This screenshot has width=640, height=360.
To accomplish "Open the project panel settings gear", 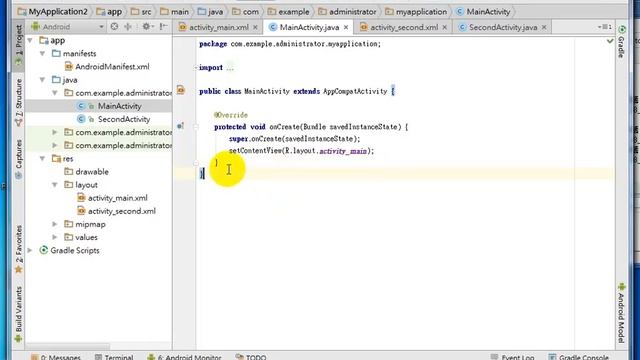I will (x=147, y=27).
